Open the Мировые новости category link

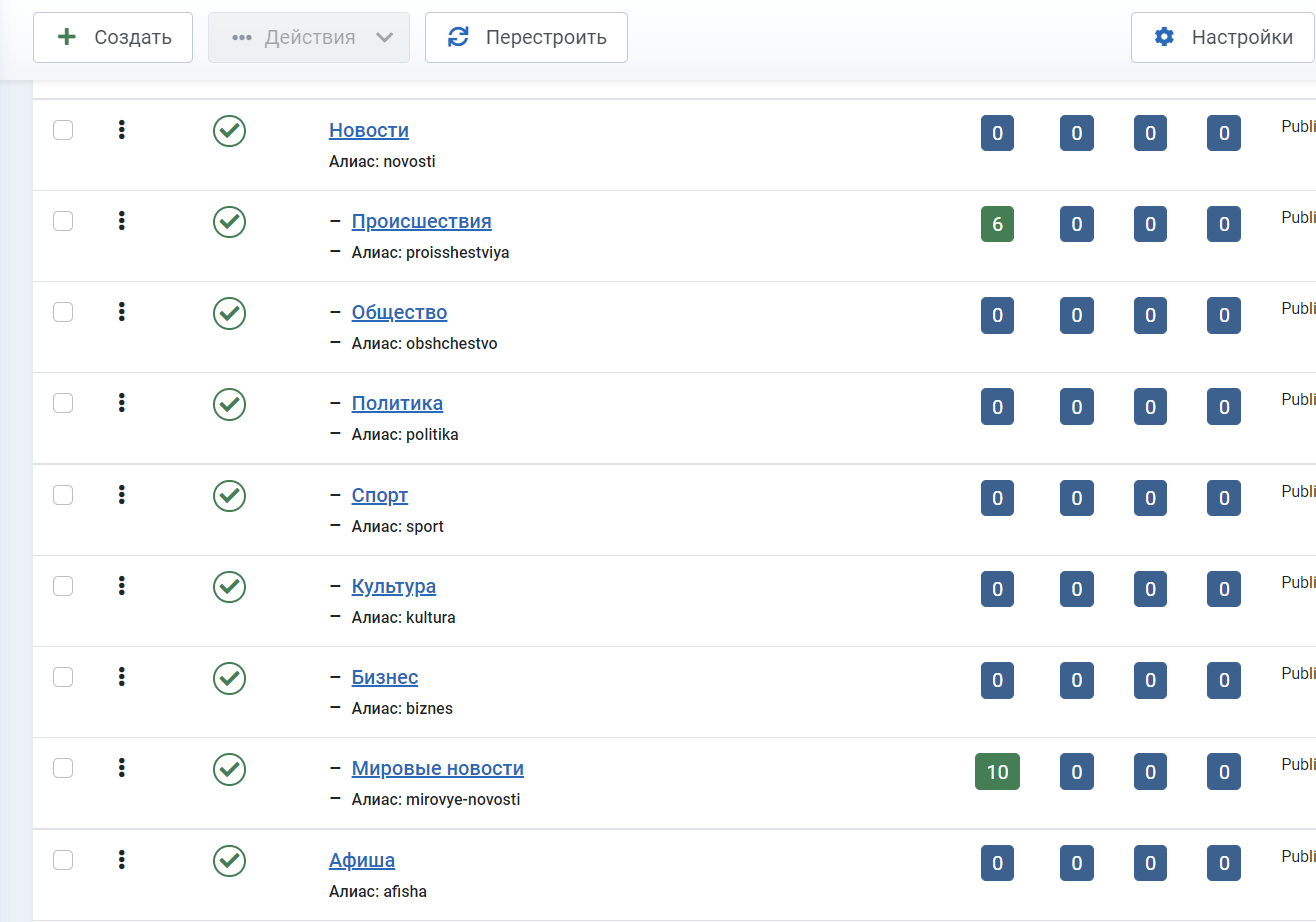437,769
